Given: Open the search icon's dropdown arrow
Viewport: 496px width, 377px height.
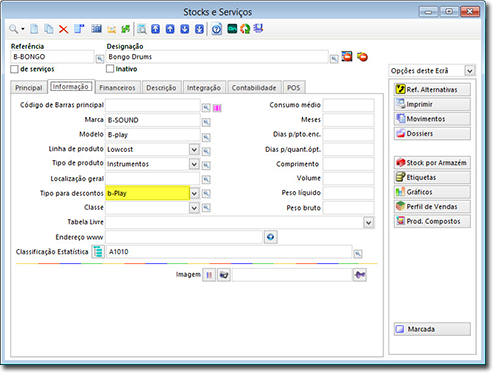Looking at the screenshot, I should (x=23, y=29).
